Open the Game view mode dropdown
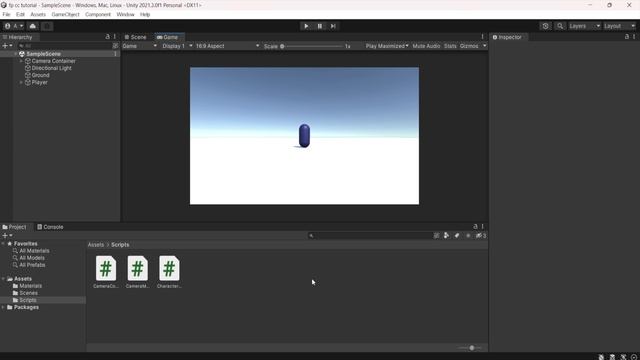This screenshot has height=360, width=640. pyautogui.click(x=140, y=46)
